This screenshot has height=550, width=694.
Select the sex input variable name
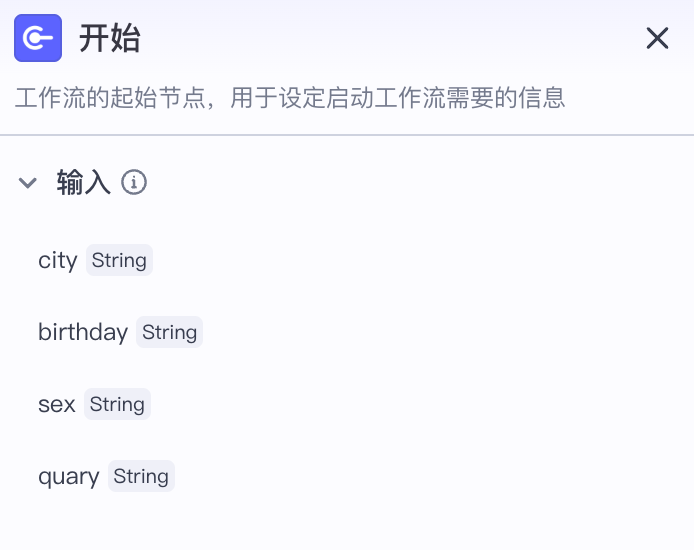tap(57, 404)
